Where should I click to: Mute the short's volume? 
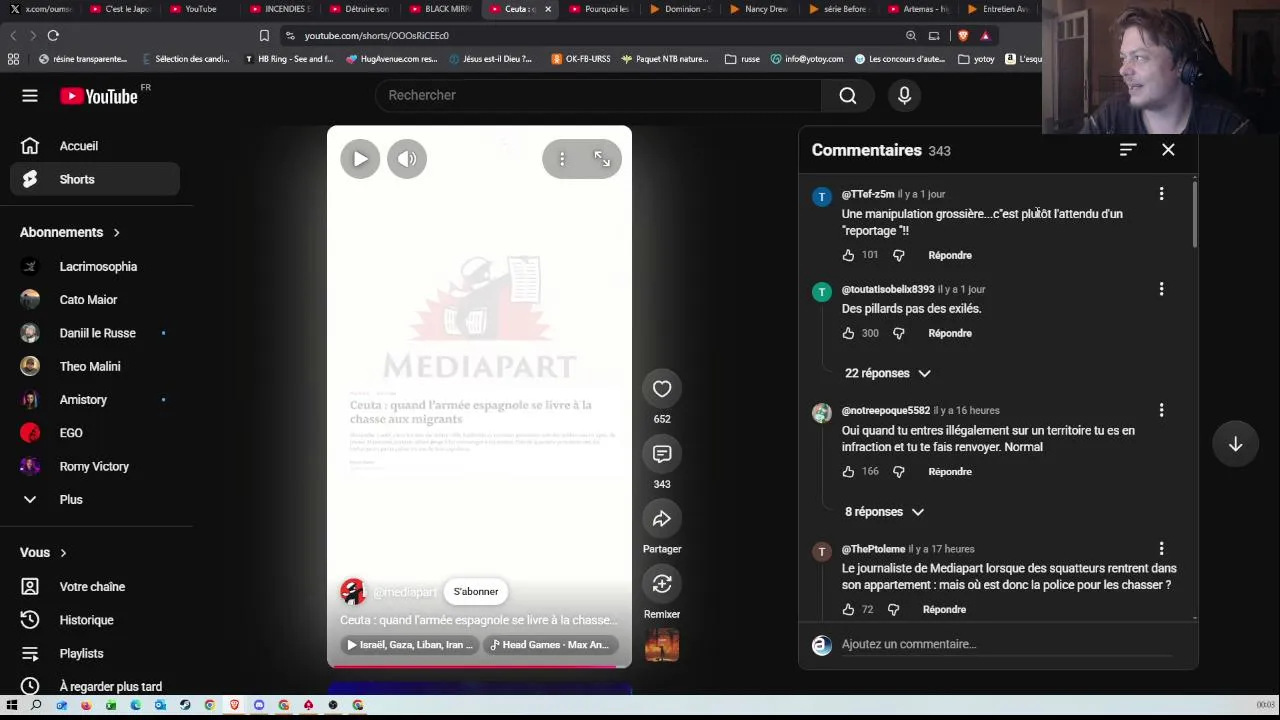407,159
